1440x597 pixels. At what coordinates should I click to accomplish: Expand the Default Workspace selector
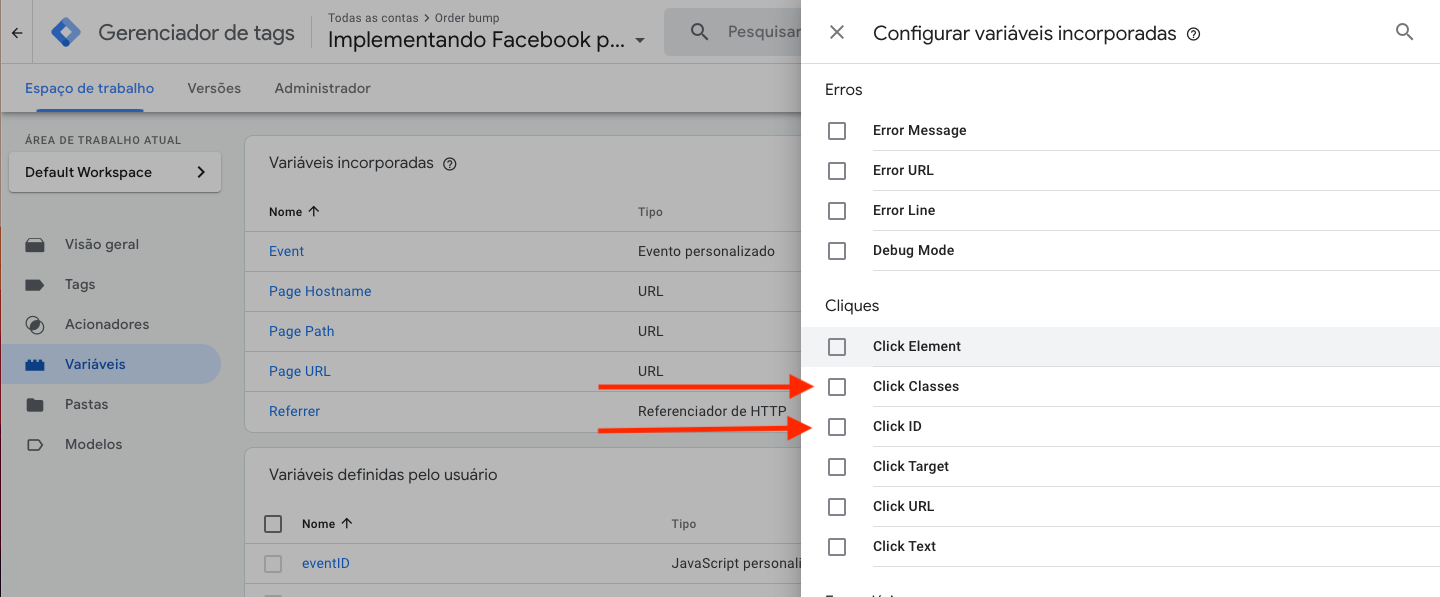tap(115, 172)
